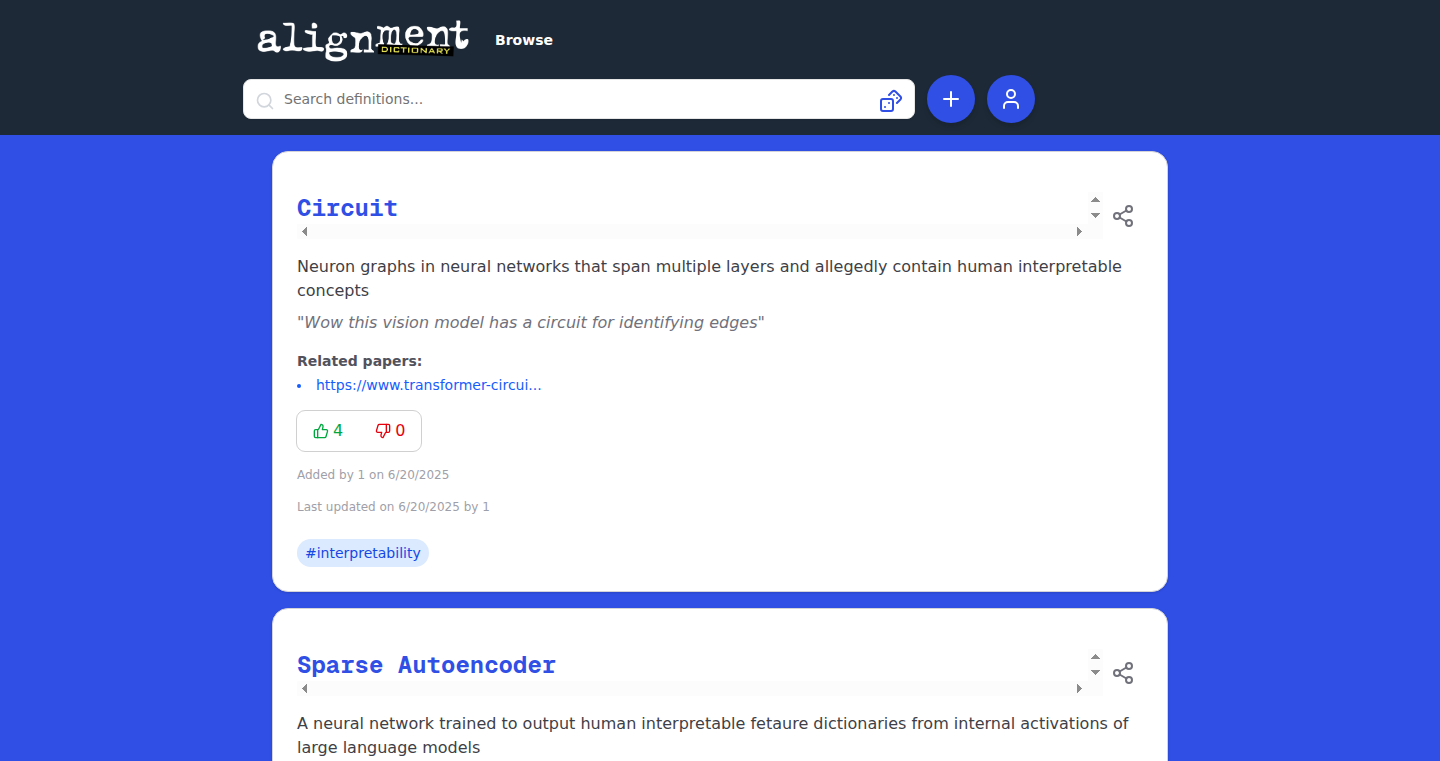This screenshot has height=761, width=1440.
Task: Open the Alignment Dictionary logo home
Action: tap(363, 40)
